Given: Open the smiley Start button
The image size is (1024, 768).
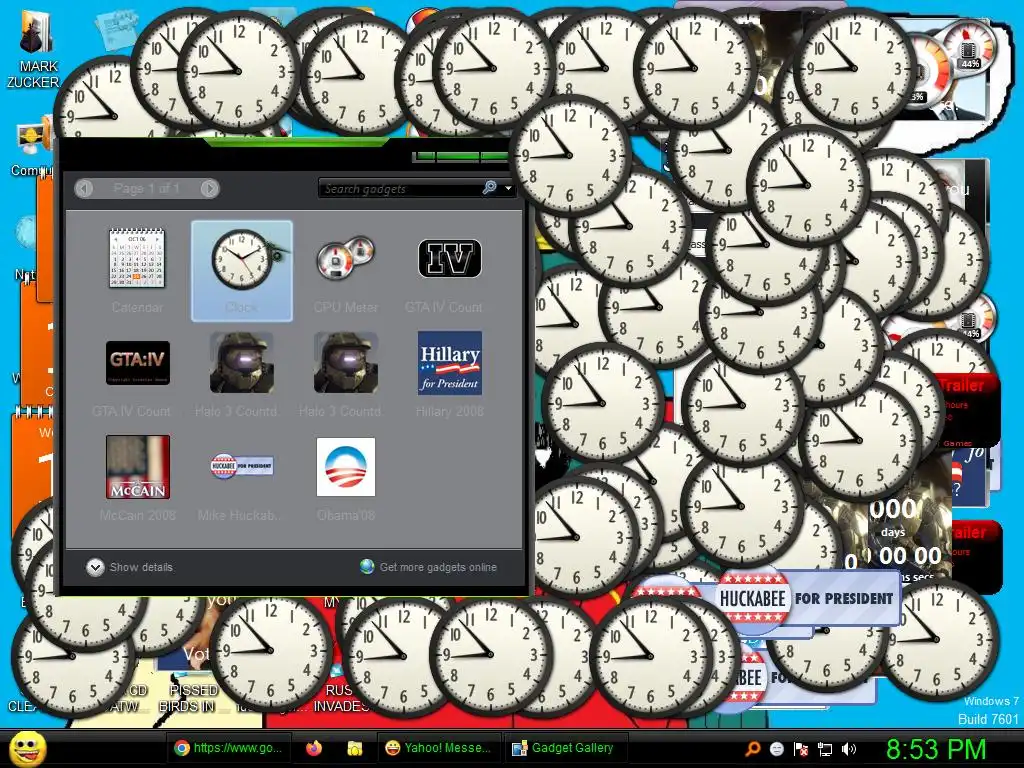Looking at the screenshot, I should [27, 748].
